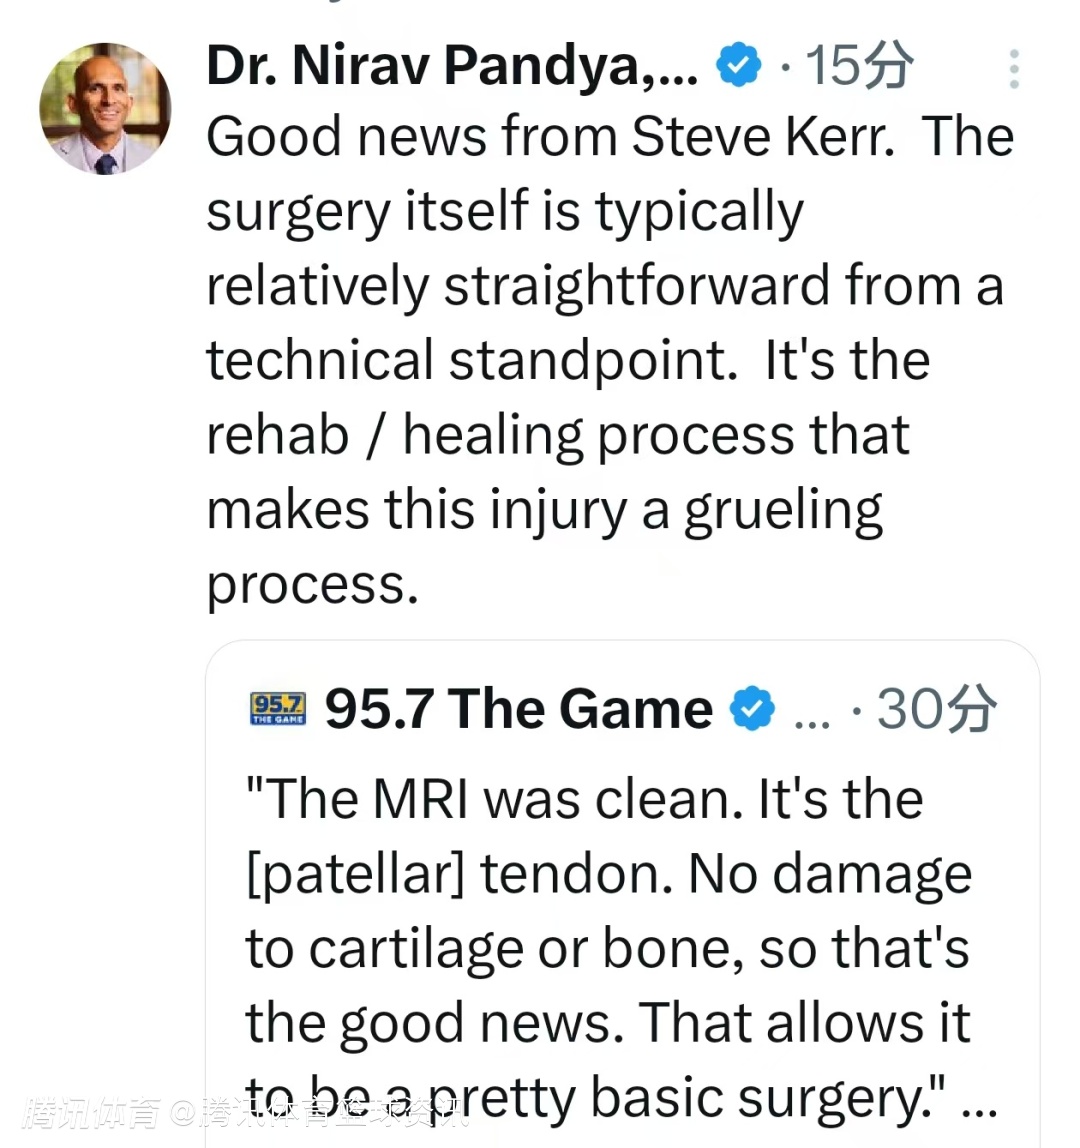Screen dimensions: 1080x1148
Task: Click the "30分" quoted post timestamp
Action: point(936,709)
